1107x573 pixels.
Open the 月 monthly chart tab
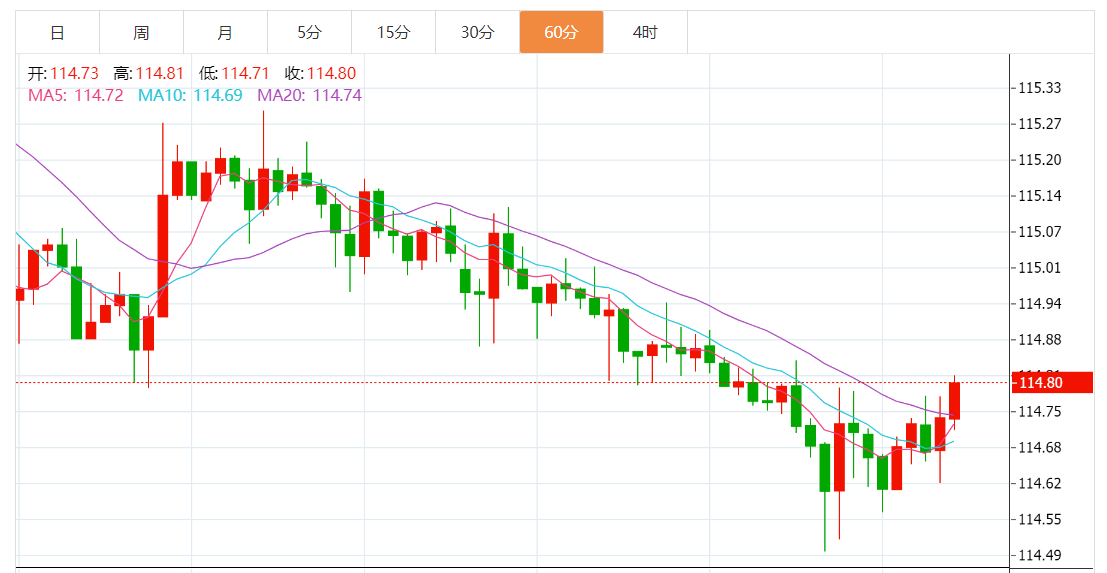tap(225, 33)
